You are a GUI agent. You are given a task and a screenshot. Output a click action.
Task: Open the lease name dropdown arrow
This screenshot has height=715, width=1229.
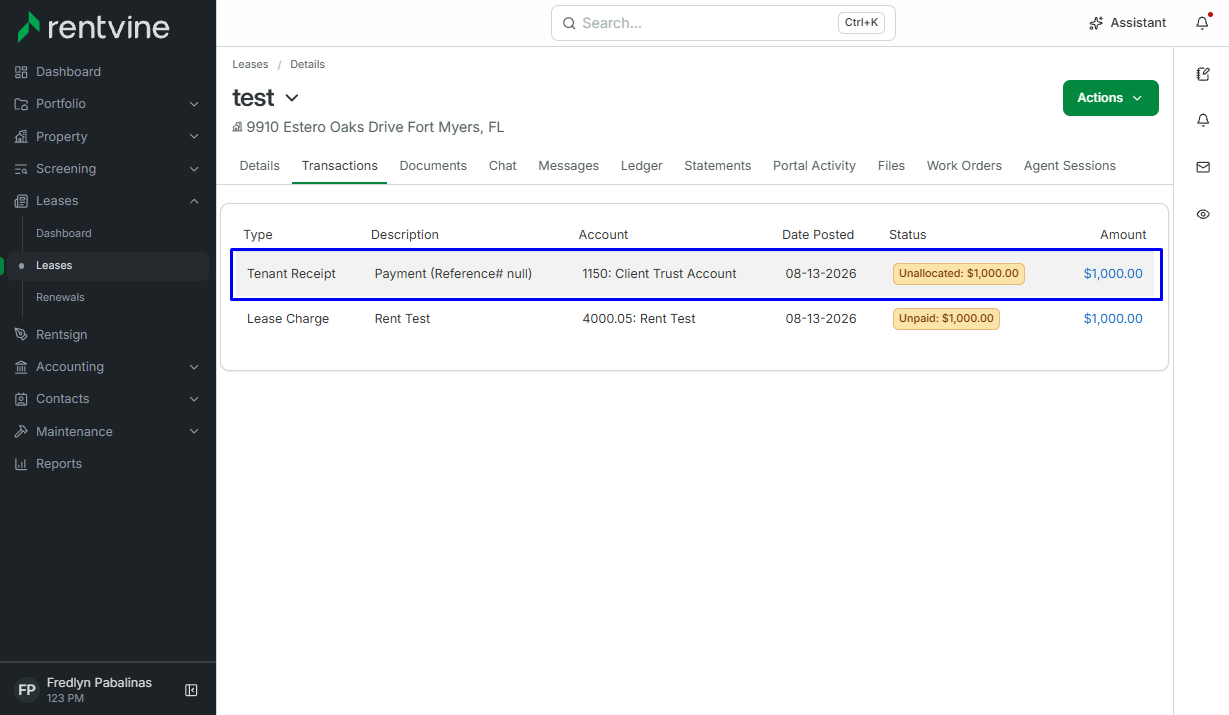(x=292, y=98)
